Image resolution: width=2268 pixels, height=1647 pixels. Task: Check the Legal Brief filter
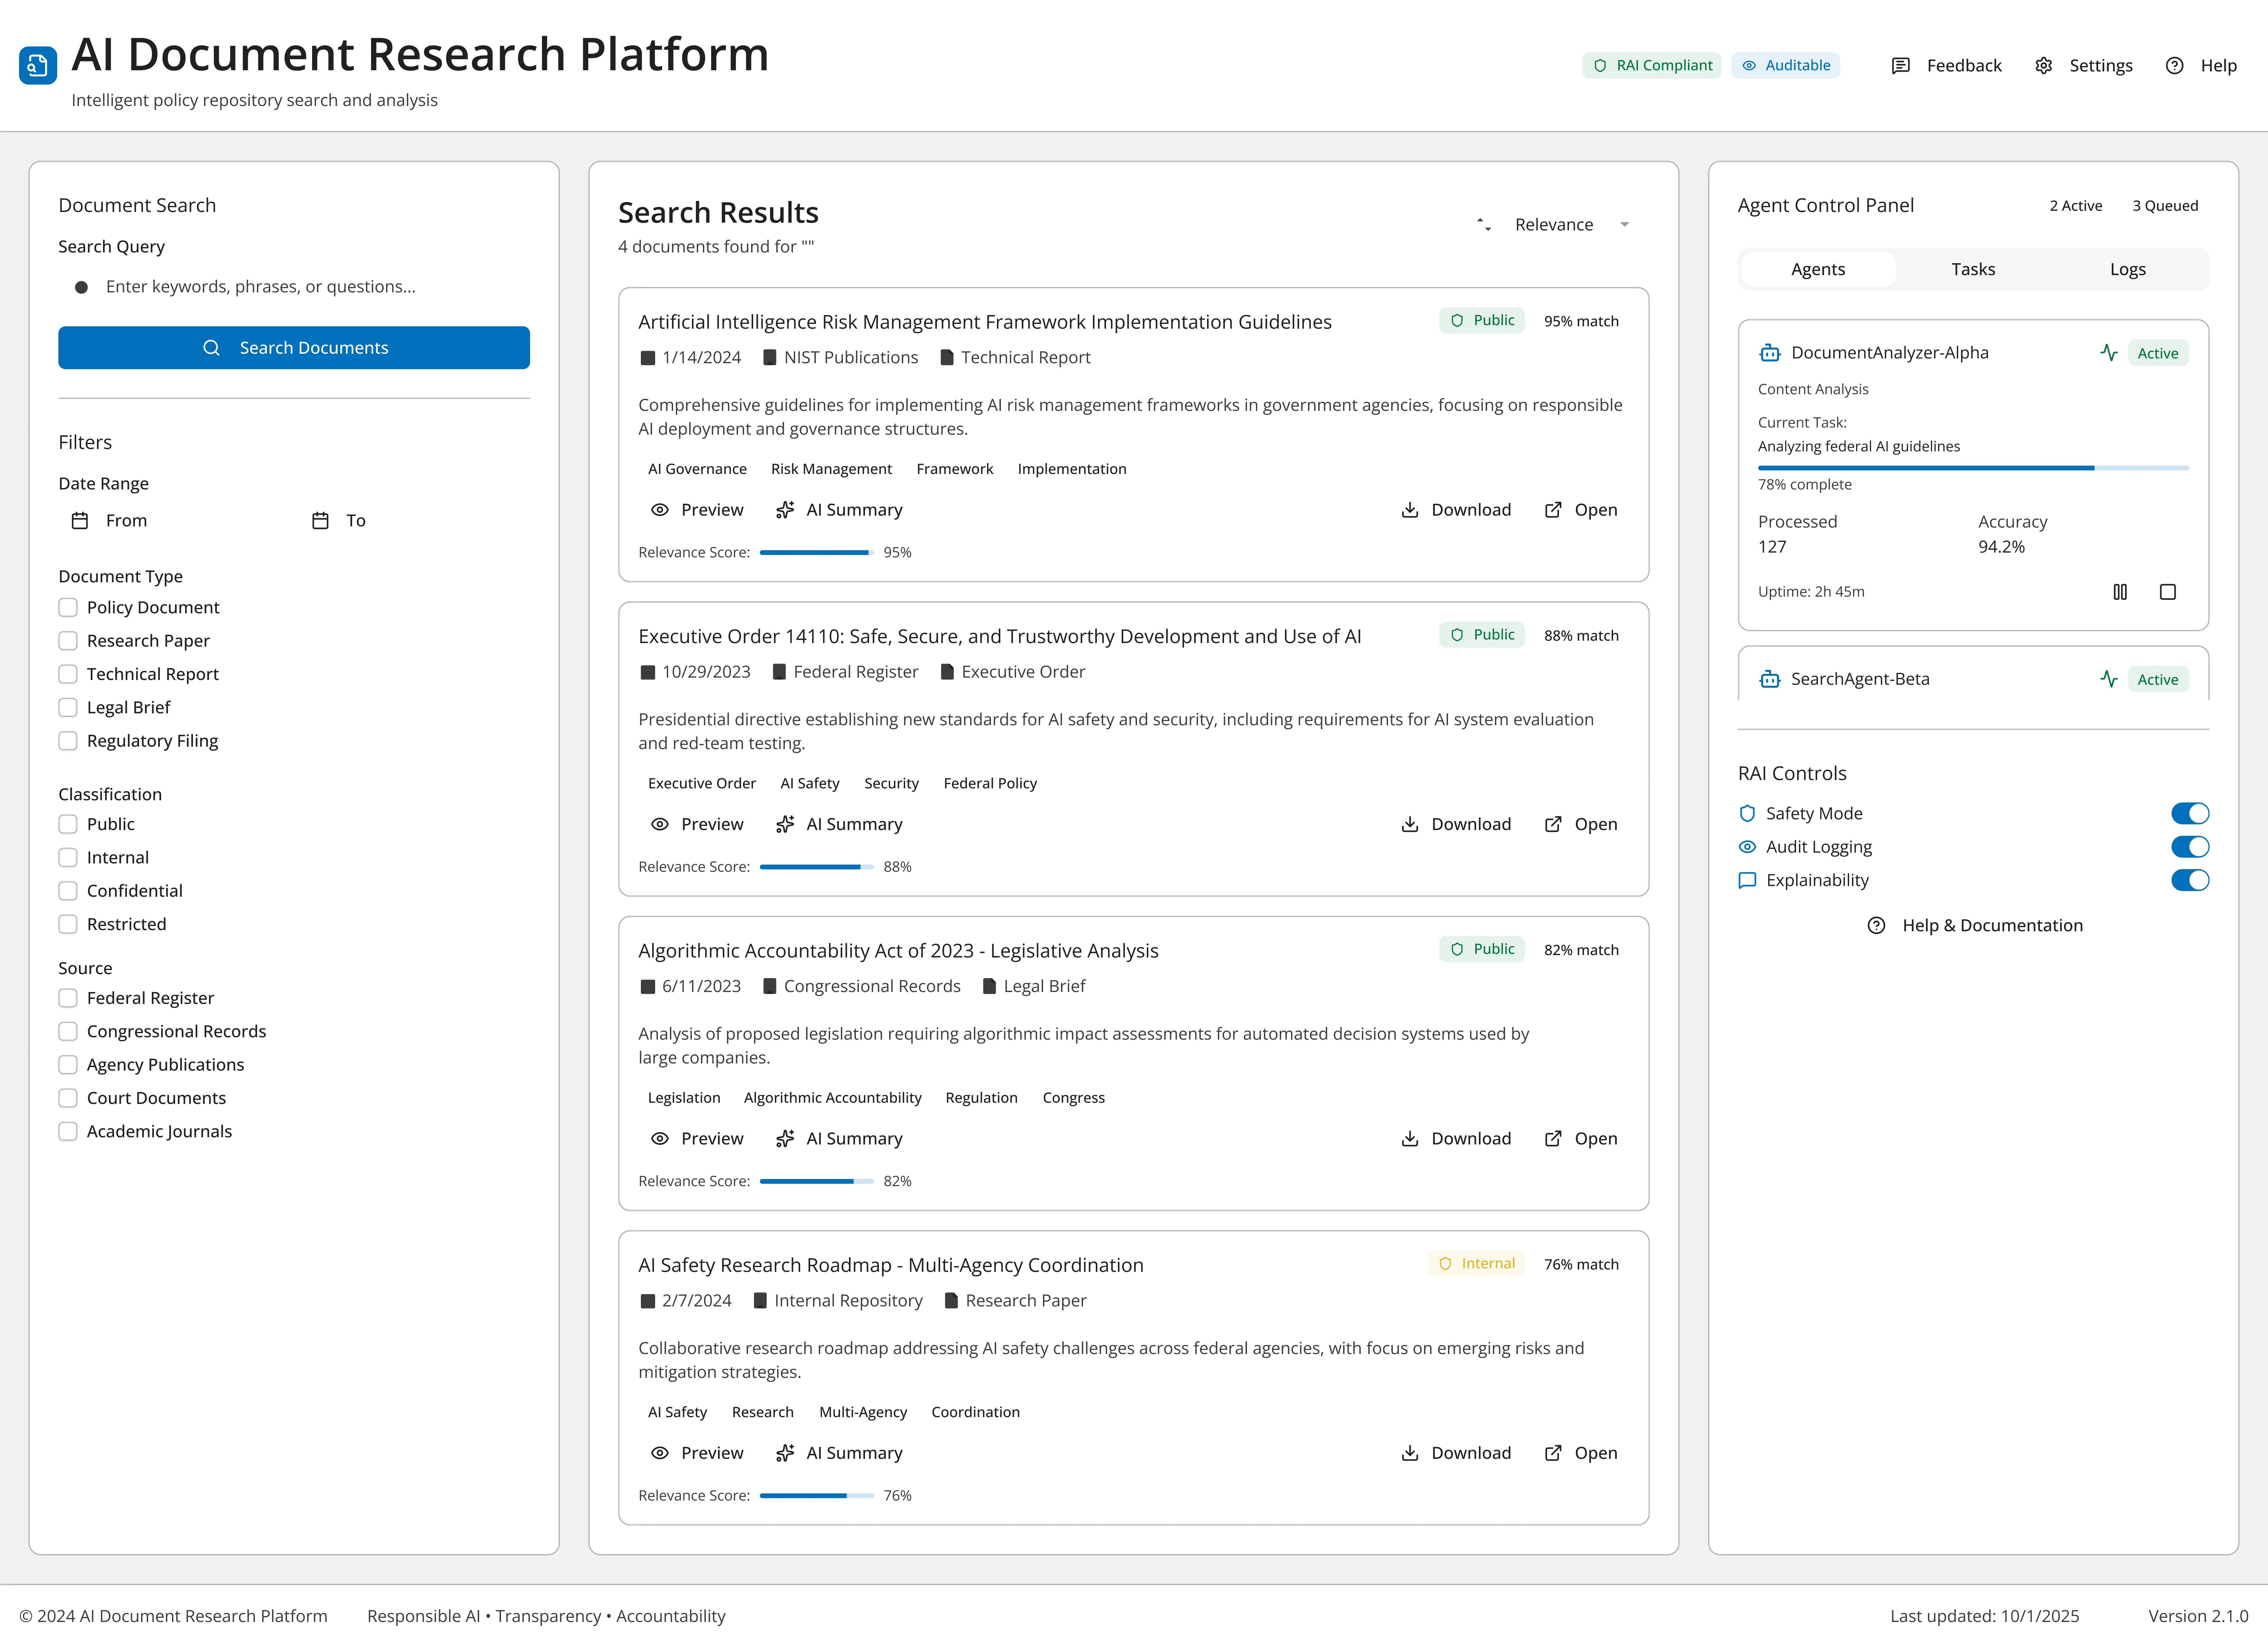pyautogui.click(x=68, y=707)
